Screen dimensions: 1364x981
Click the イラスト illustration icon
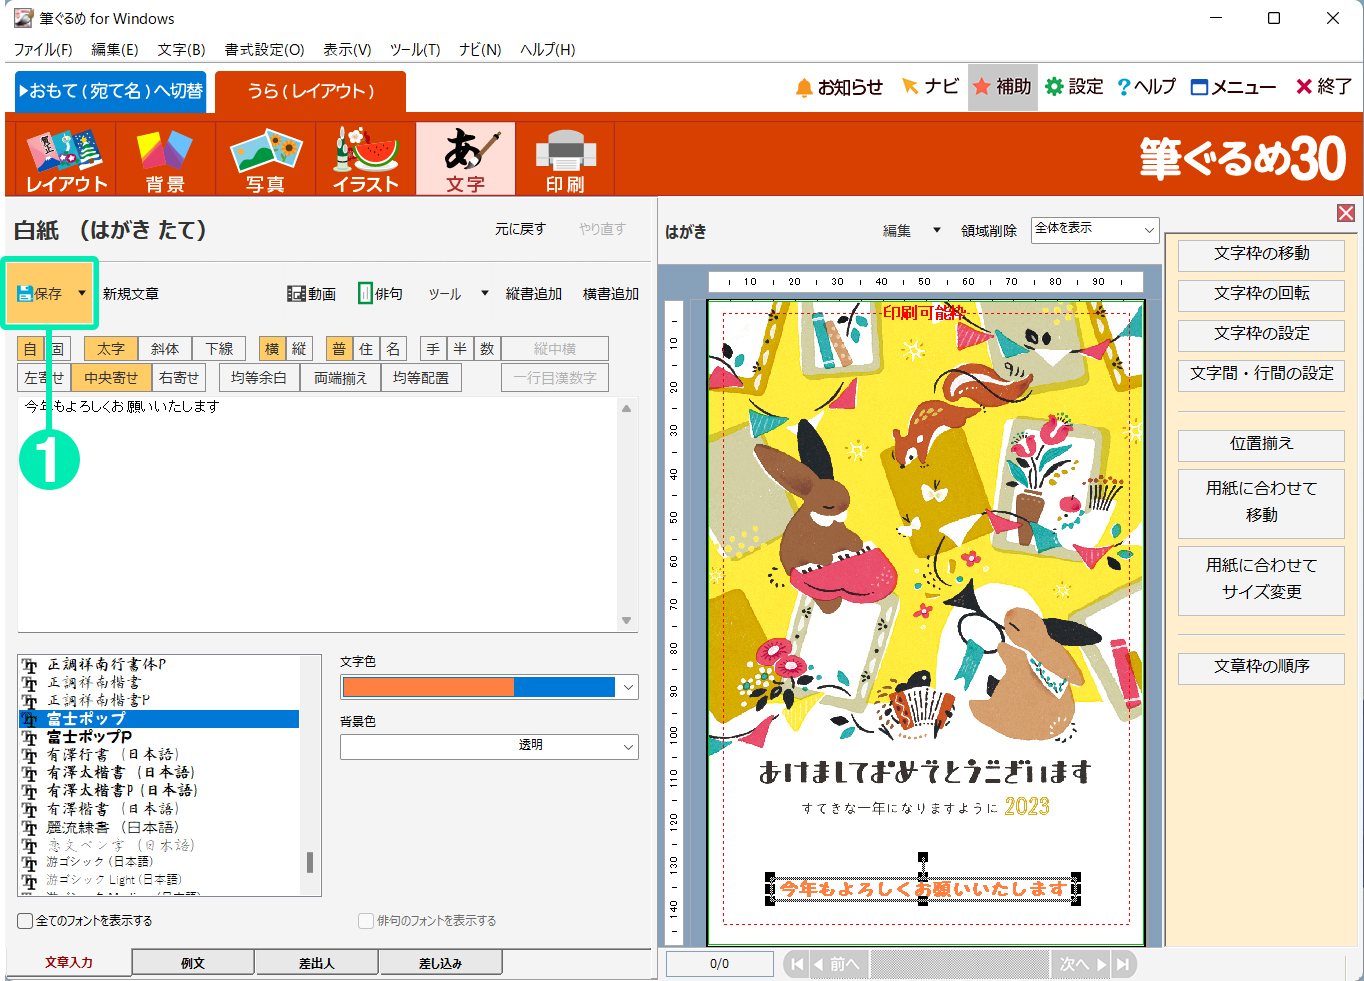[365, 159]
